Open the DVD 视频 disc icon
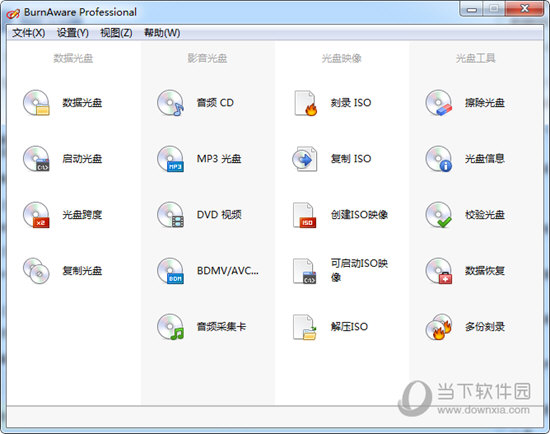 170,215
